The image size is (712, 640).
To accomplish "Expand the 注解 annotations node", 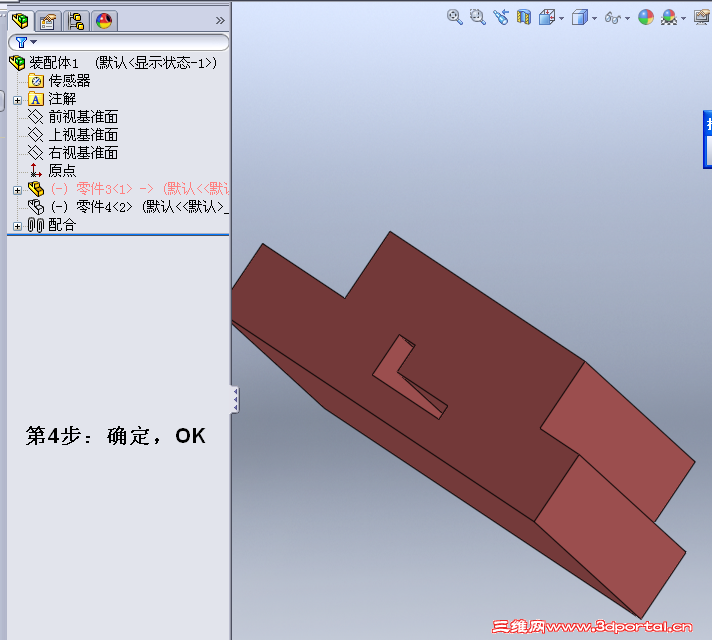I will (x=17, y=100).
